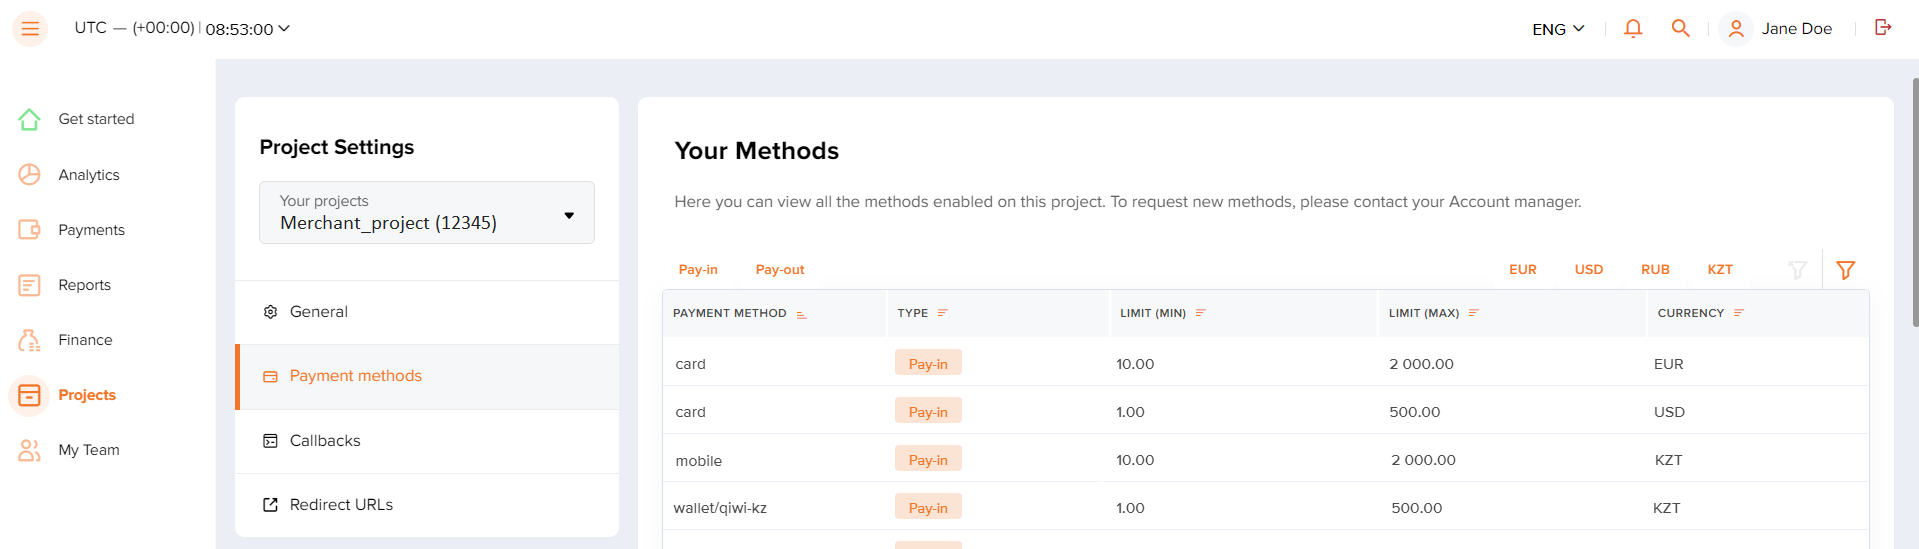Image resolution: width=1919 pixels, height=549 pixels.
Task: Select the Redirect URLs menu item
Action: pyautogui.click(x=427, y=505)
